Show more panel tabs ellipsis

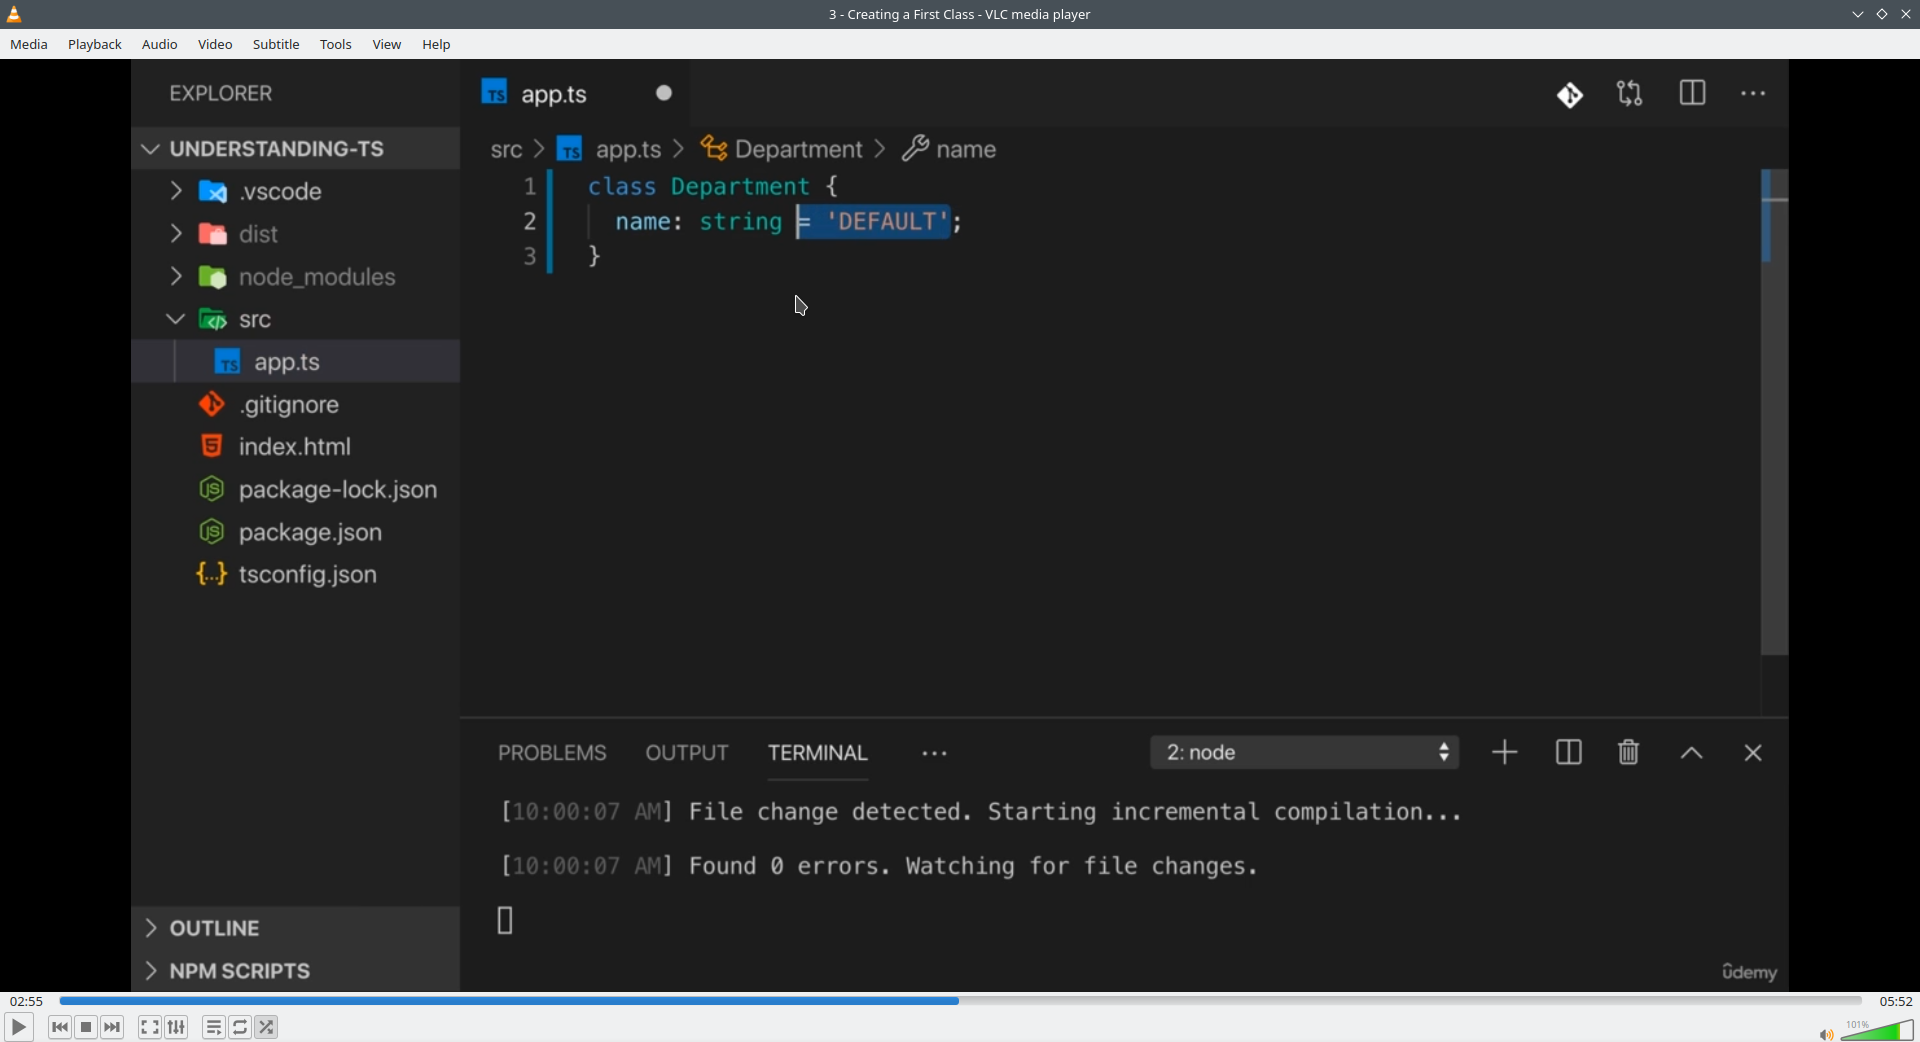pyautogui.click(x=934, y=754)
